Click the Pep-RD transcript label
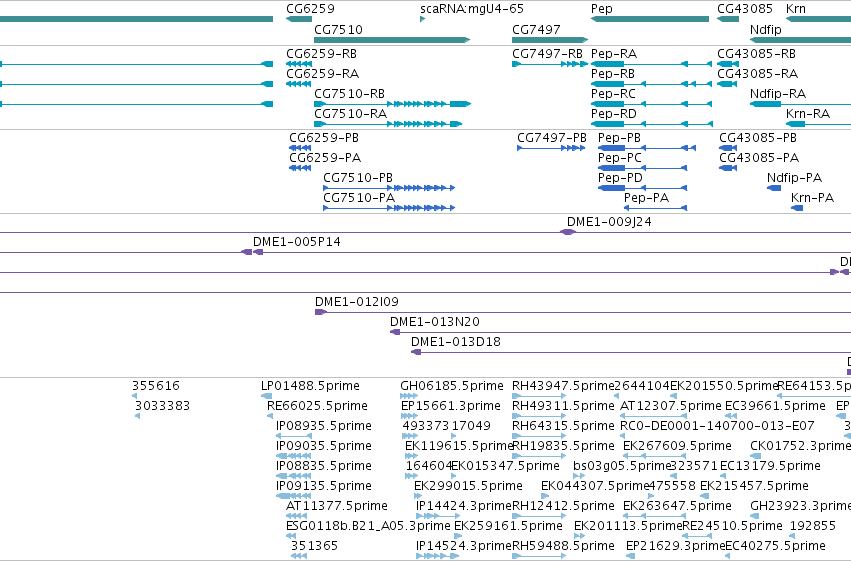This screenshot has width=851, height=561. [614, 114]
